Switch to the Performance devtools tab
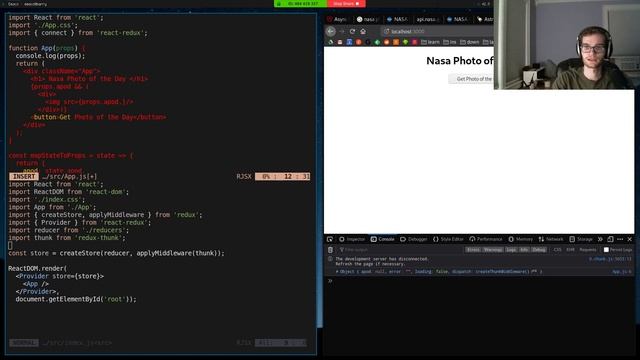Screen dimensions: 640x360 [485, 239]
